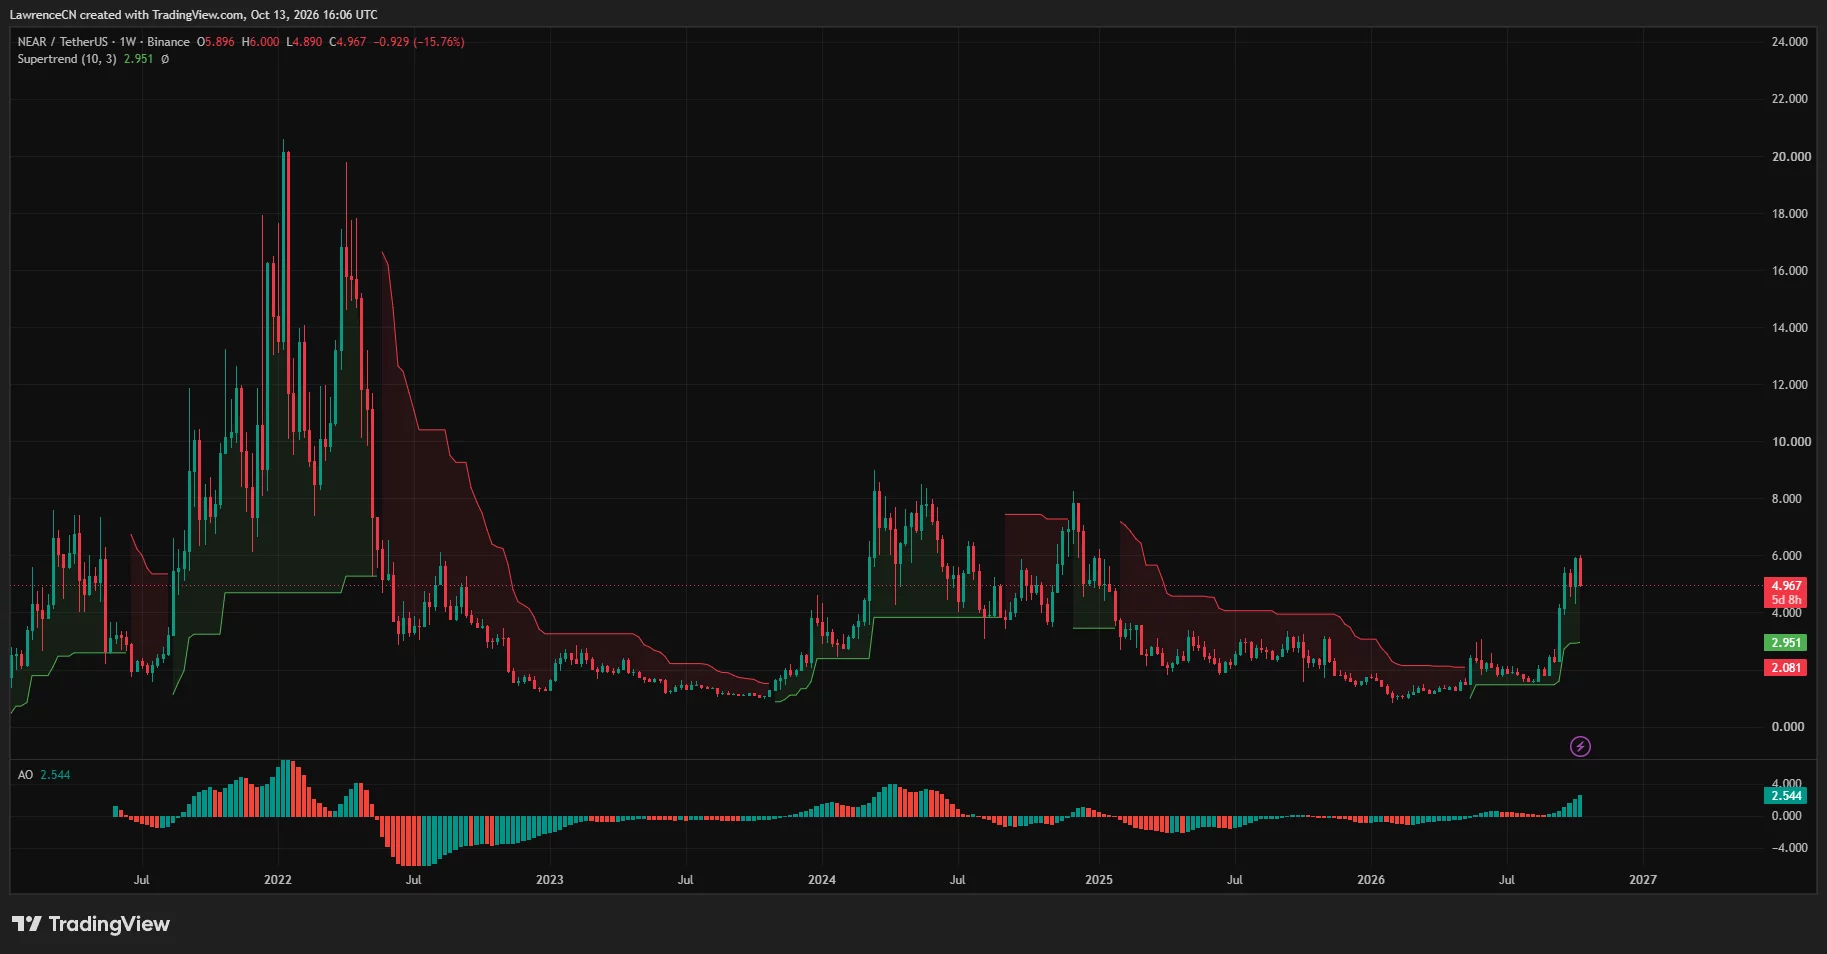Click the −4.000 AO scale label
The image size is (1827, 954).
pos(1789,848)
